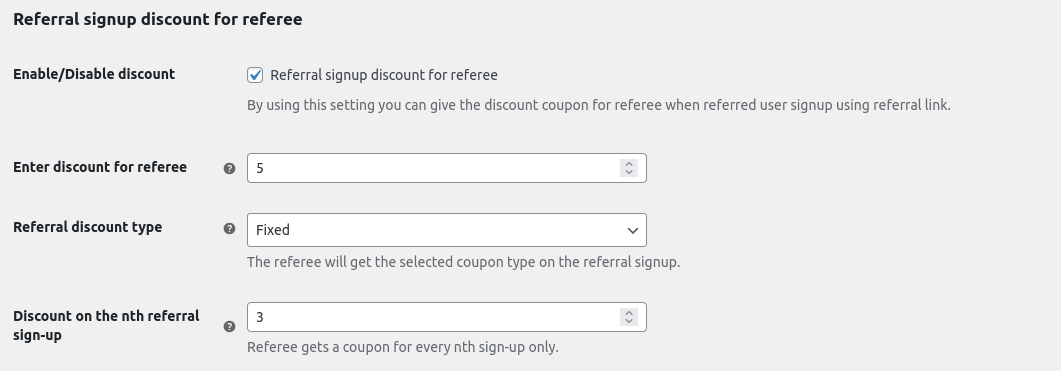Click 'Referee gets a coupon' helper text
This screenshot has width=1061, height=371.
point(403,347)
